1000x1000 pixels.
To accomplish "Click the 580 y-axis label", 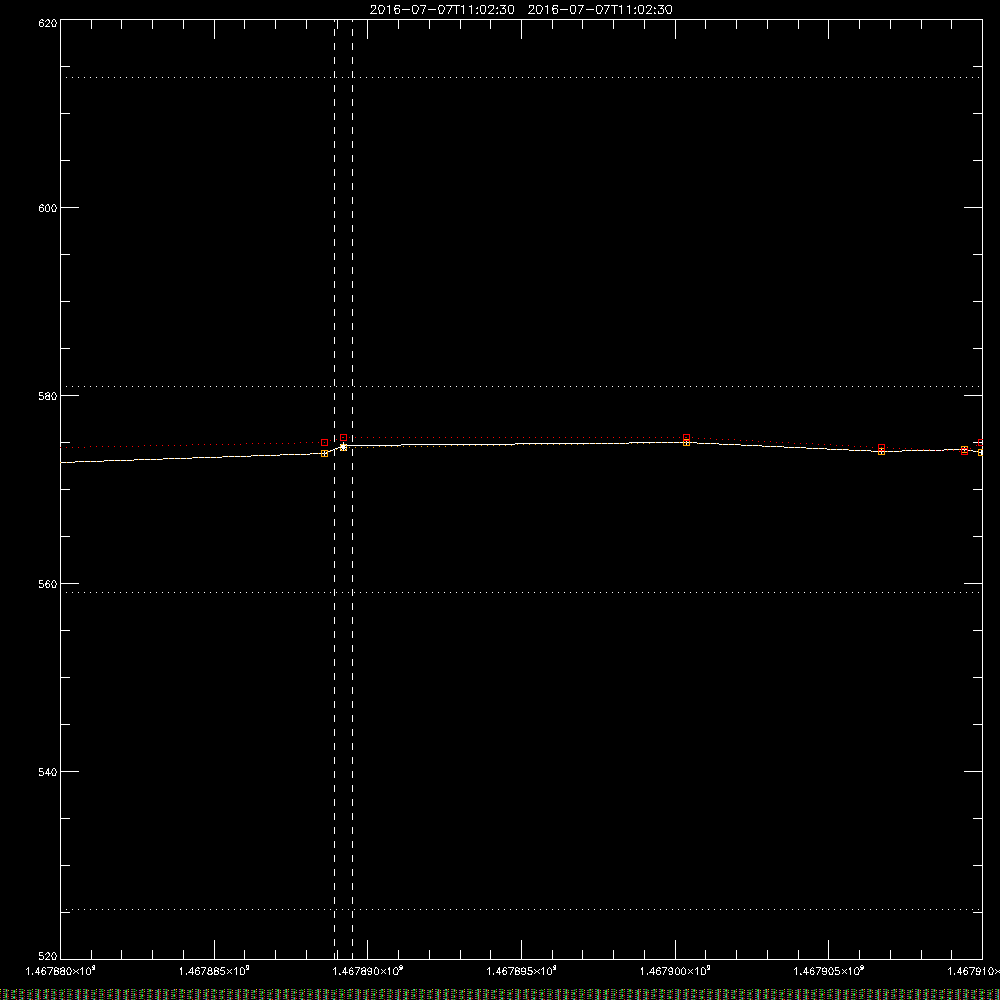I will 48,396.
